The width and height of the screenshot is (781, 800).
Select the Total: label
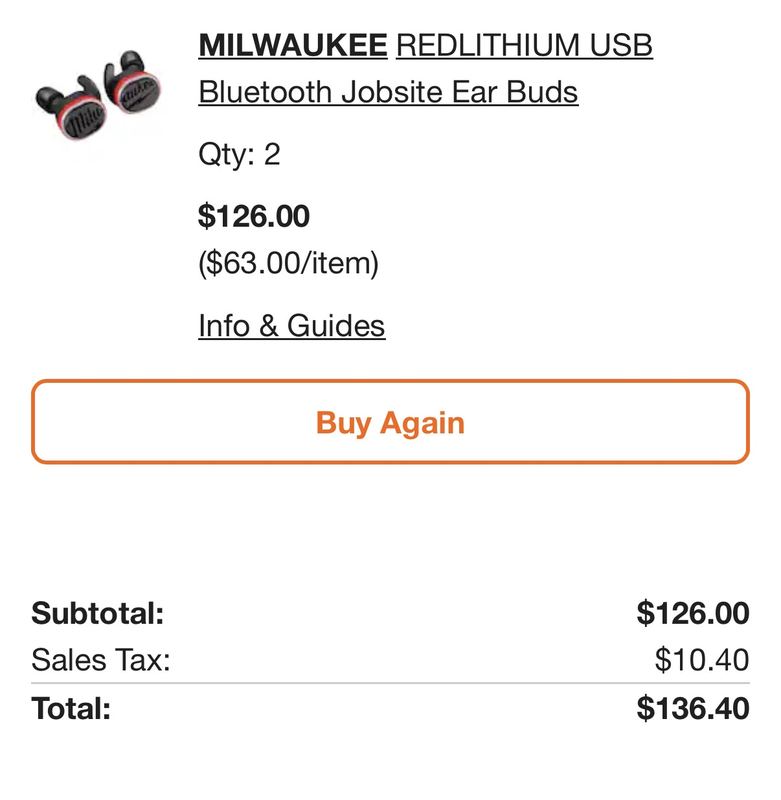coord(71,709)
